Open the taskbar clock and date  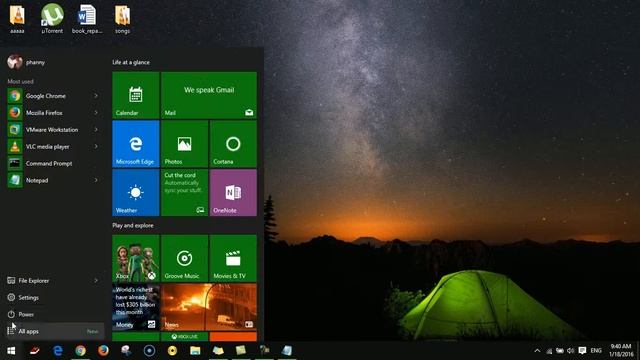[x=621, y=351]
